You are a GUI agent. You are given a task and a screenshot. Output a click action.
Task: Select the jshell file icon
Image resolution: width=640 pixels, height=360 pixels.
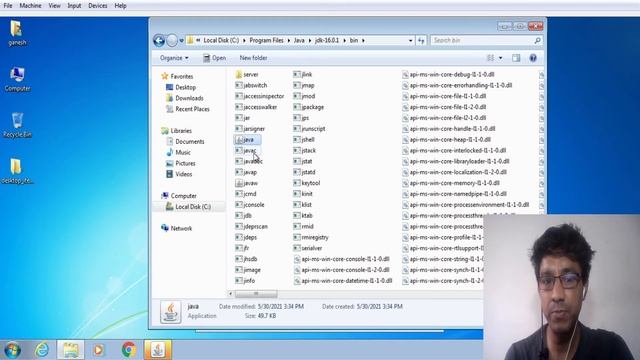pyautogui.click(x=297, y=140)
